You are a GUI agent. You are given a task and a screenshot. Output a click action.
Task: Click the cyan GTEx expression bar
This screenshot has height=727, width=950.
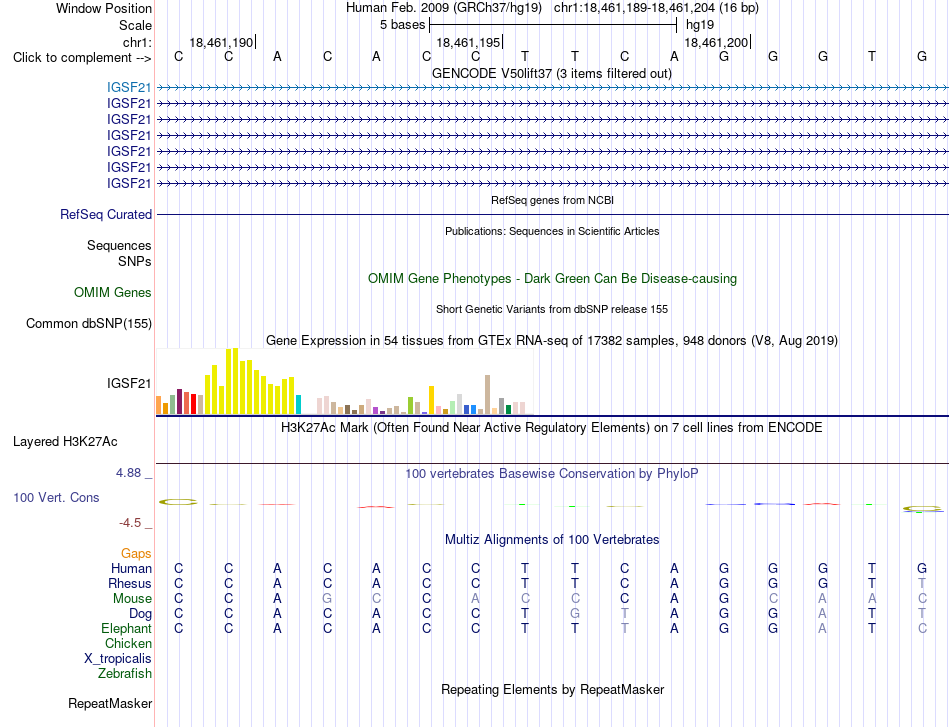299,405
